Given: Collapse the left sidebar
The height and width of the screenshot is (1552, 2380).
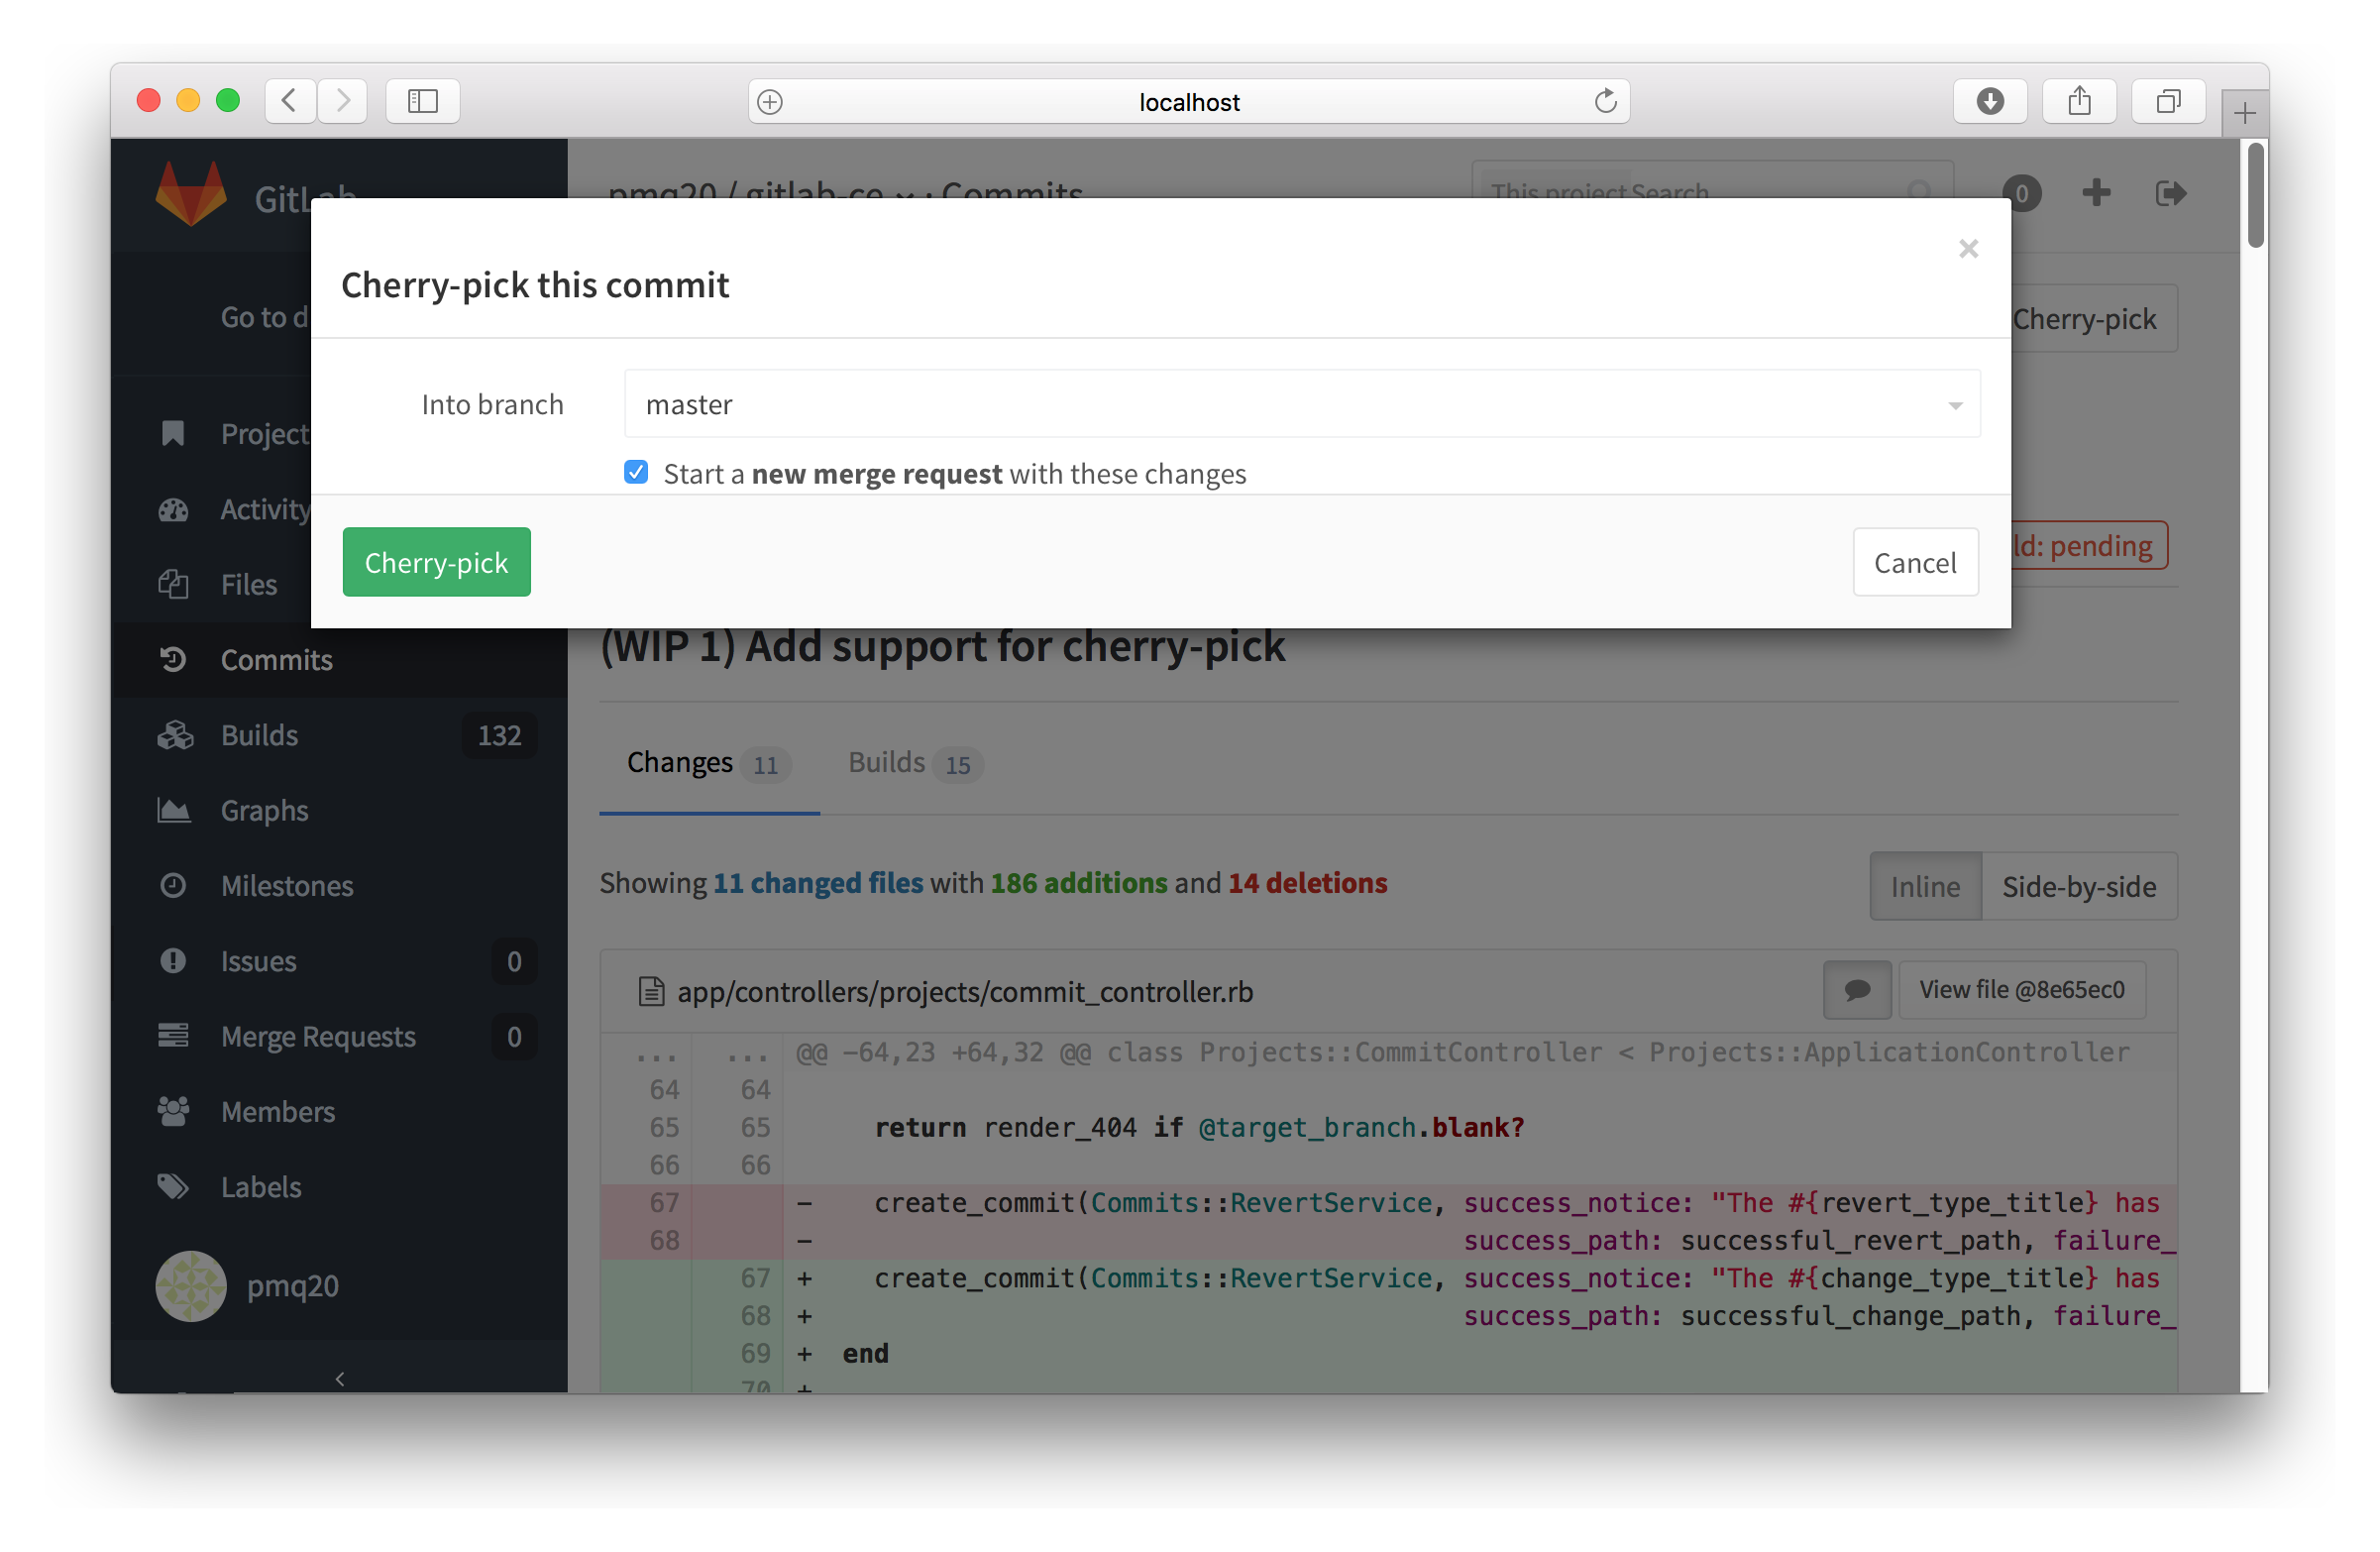Looking at the screenshot, I should pos(339,1377).
